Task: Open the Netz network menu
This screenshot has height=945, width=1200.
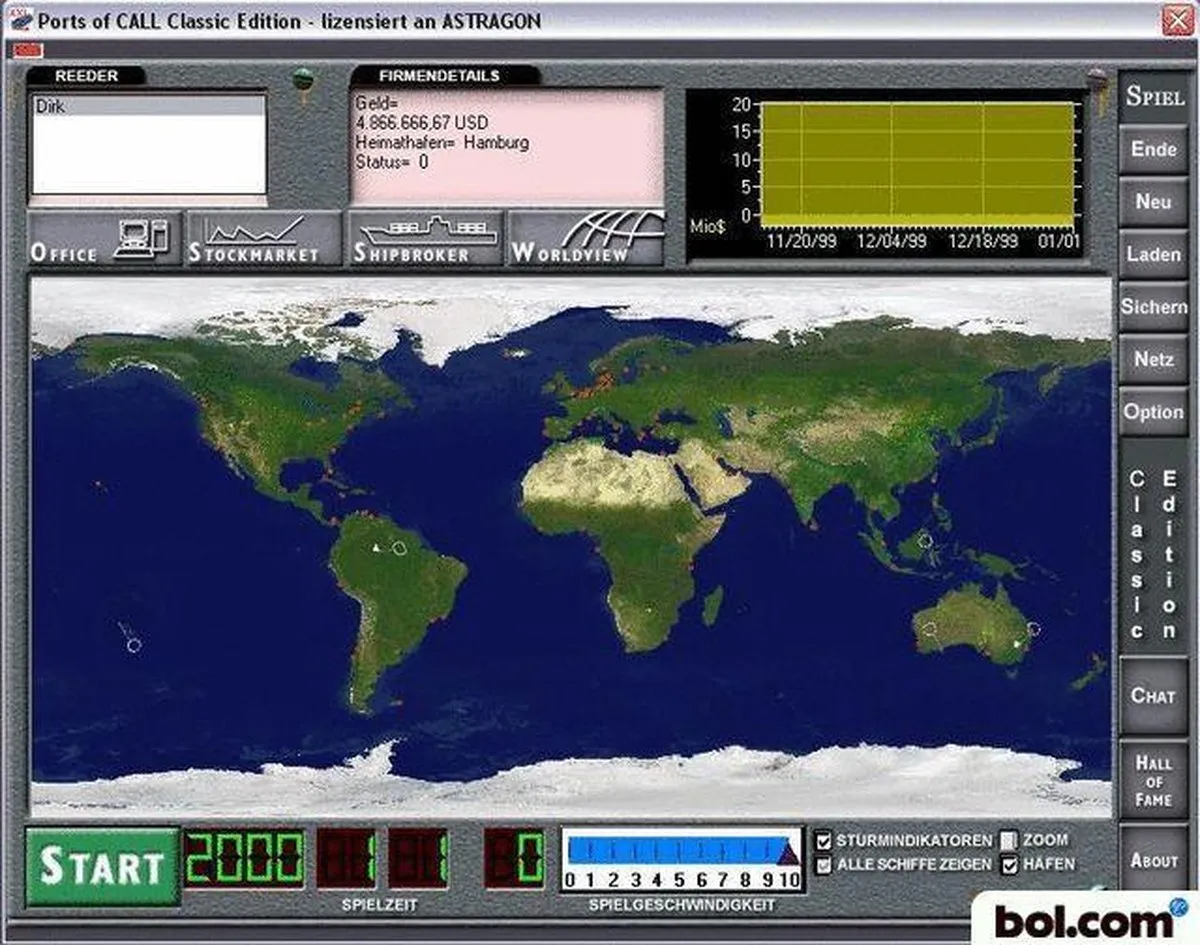Action: tap(1153, 359)
